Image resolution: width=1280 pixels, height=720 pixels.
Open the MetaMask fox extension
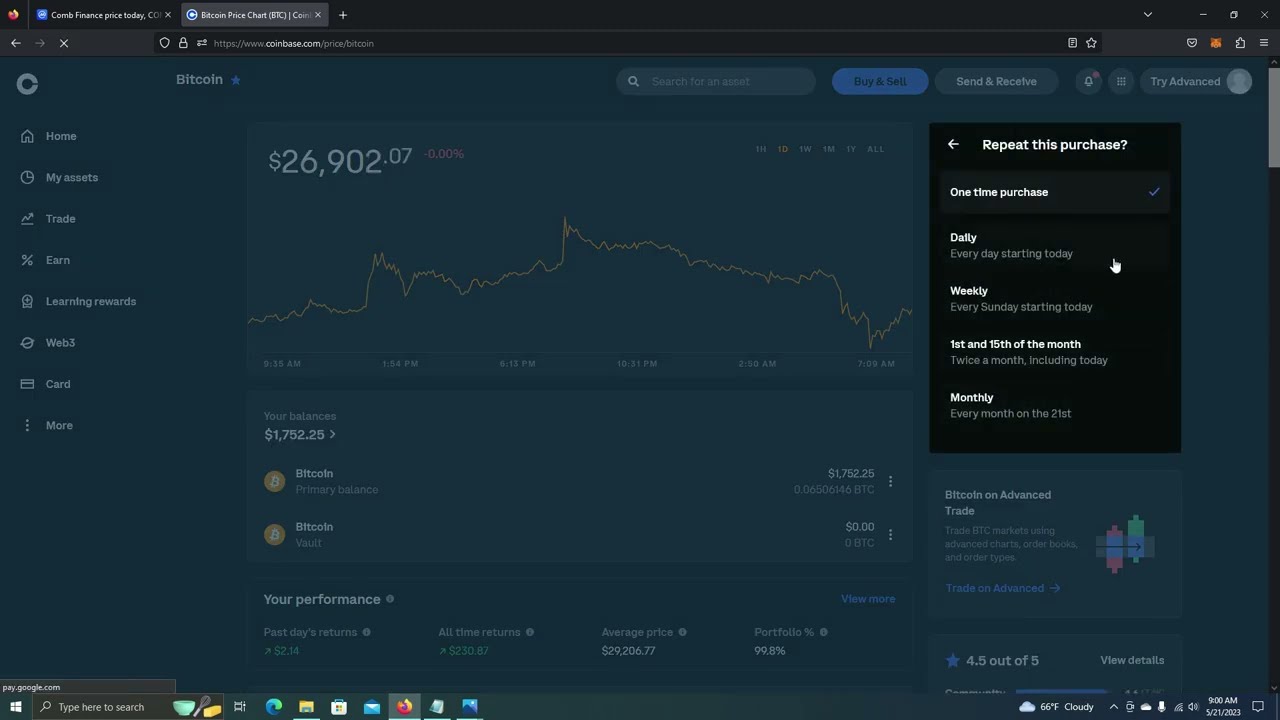1216,43
